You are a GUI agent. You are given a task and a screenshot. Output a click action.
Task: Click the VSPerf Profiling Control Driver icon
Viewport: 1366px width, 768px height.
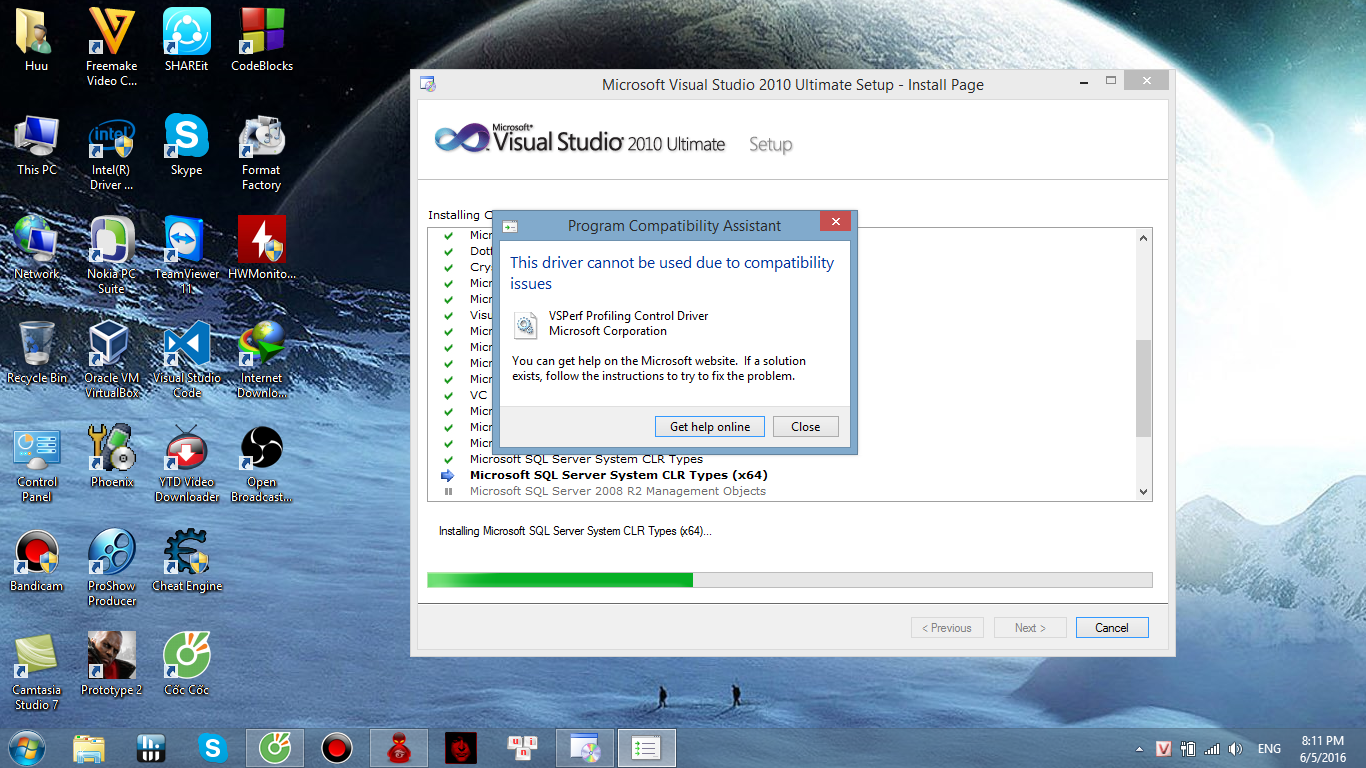pos(525,324)
